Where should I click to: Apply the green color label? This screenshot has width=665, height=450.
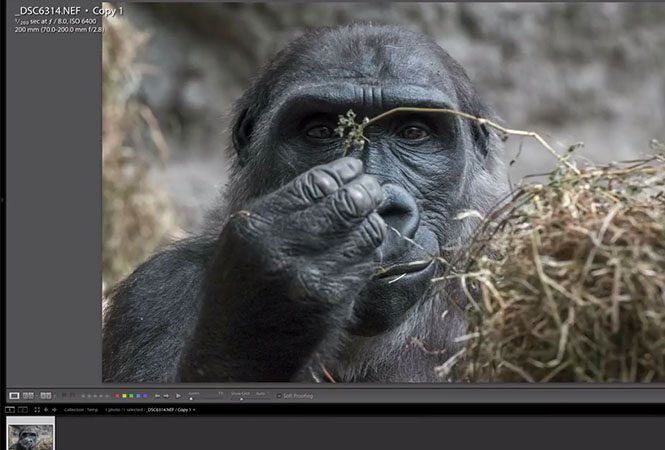[131, 396]
